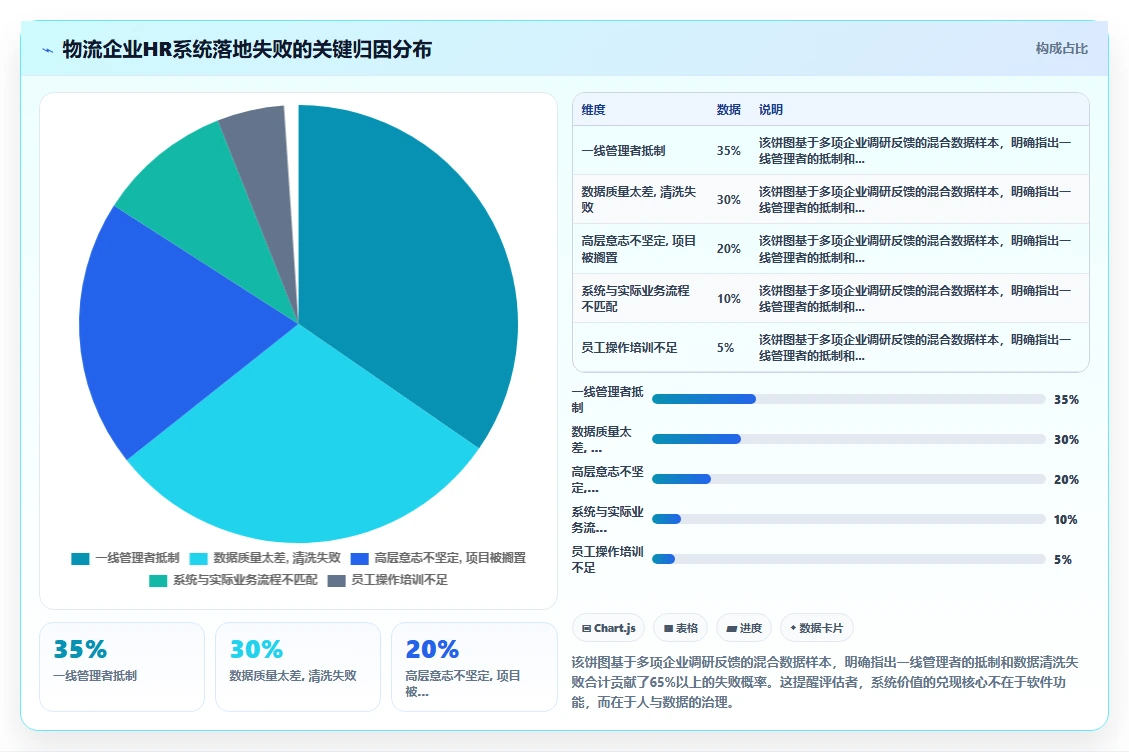Click the 数据 column header
This screenshot has width=1129, height=752.
click(729, 109)
